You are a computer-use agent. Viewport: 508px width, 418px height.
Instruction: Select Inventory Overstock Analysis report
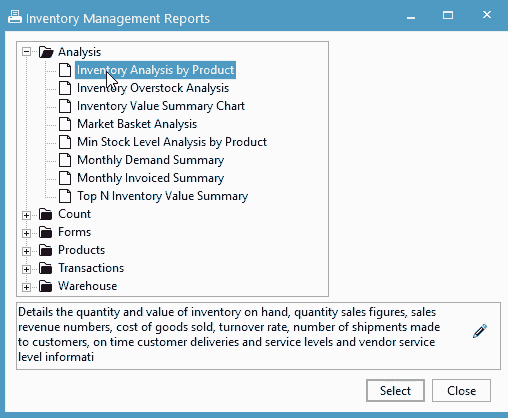click(153, 88)
